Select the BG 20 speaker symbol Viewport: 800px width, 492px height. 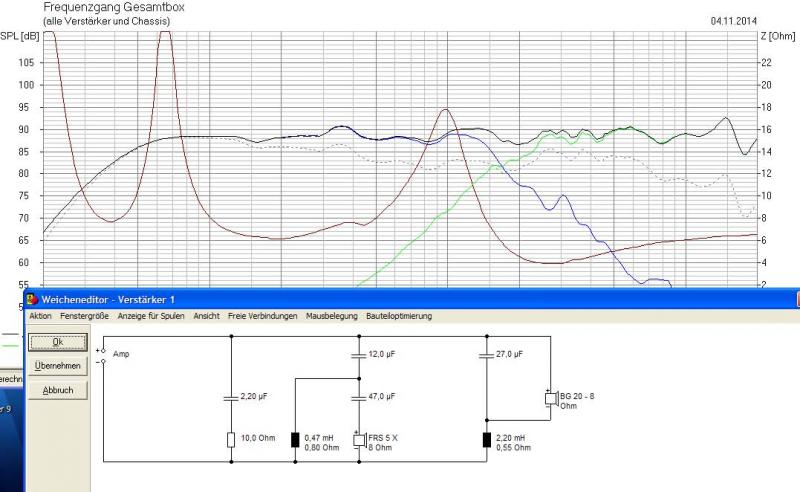point(551,398)
